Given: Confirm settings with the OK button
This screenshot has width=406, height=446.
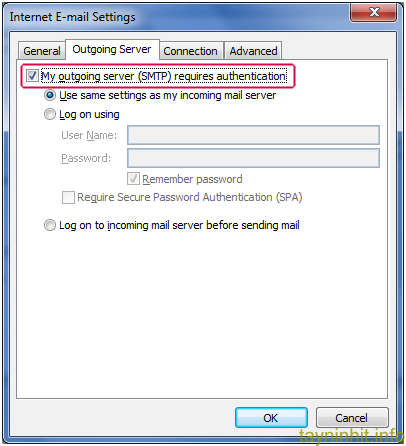Looking at the screenshot, I should coord(271,418).
